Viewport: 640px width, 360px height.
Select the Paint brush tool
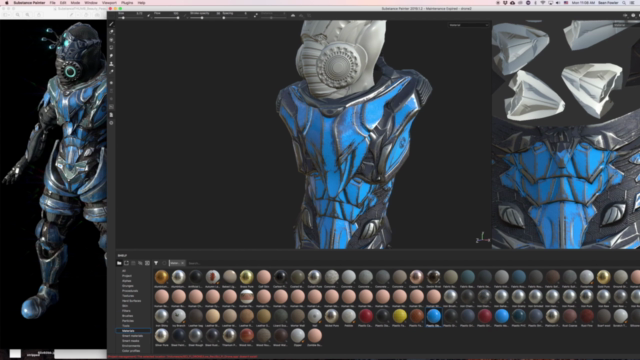coord(111,24)
